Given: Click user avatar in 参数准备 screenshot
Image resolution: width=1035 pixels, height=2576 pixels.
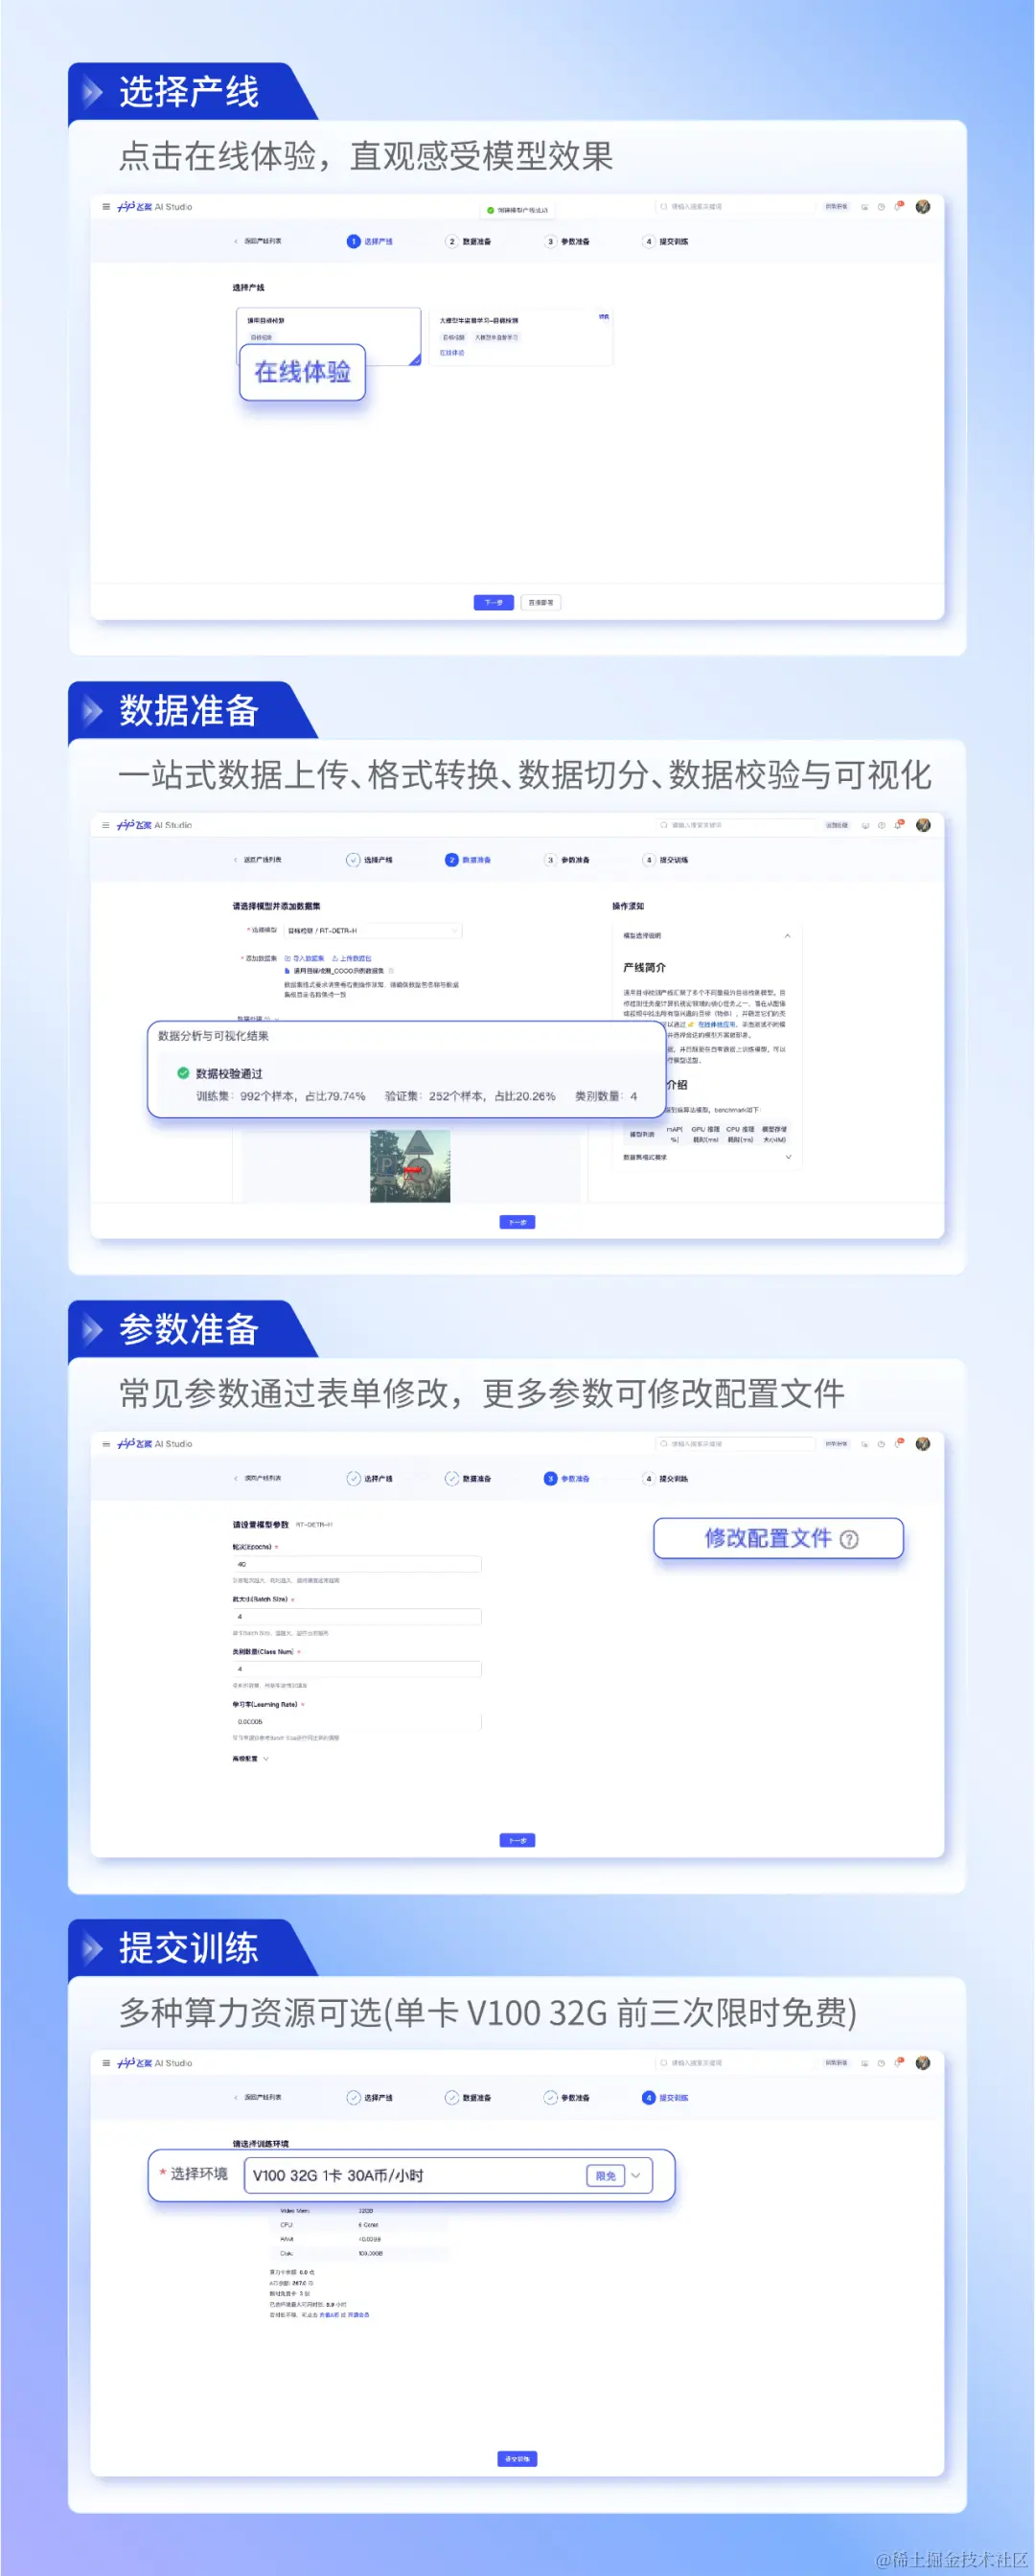Looking at the screenshot, I should tap(923, 1444).
